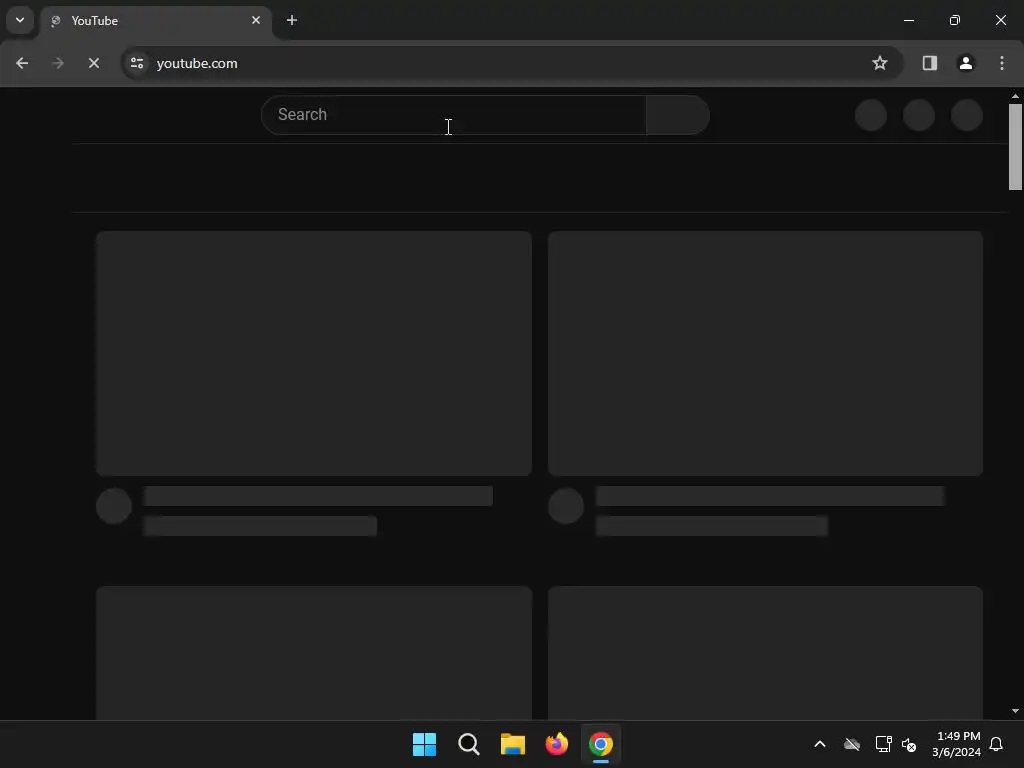Open clock showing 1:49 PM
Image resolution: width=1024 pixels, height=768 pixels.
coord(957,744)
